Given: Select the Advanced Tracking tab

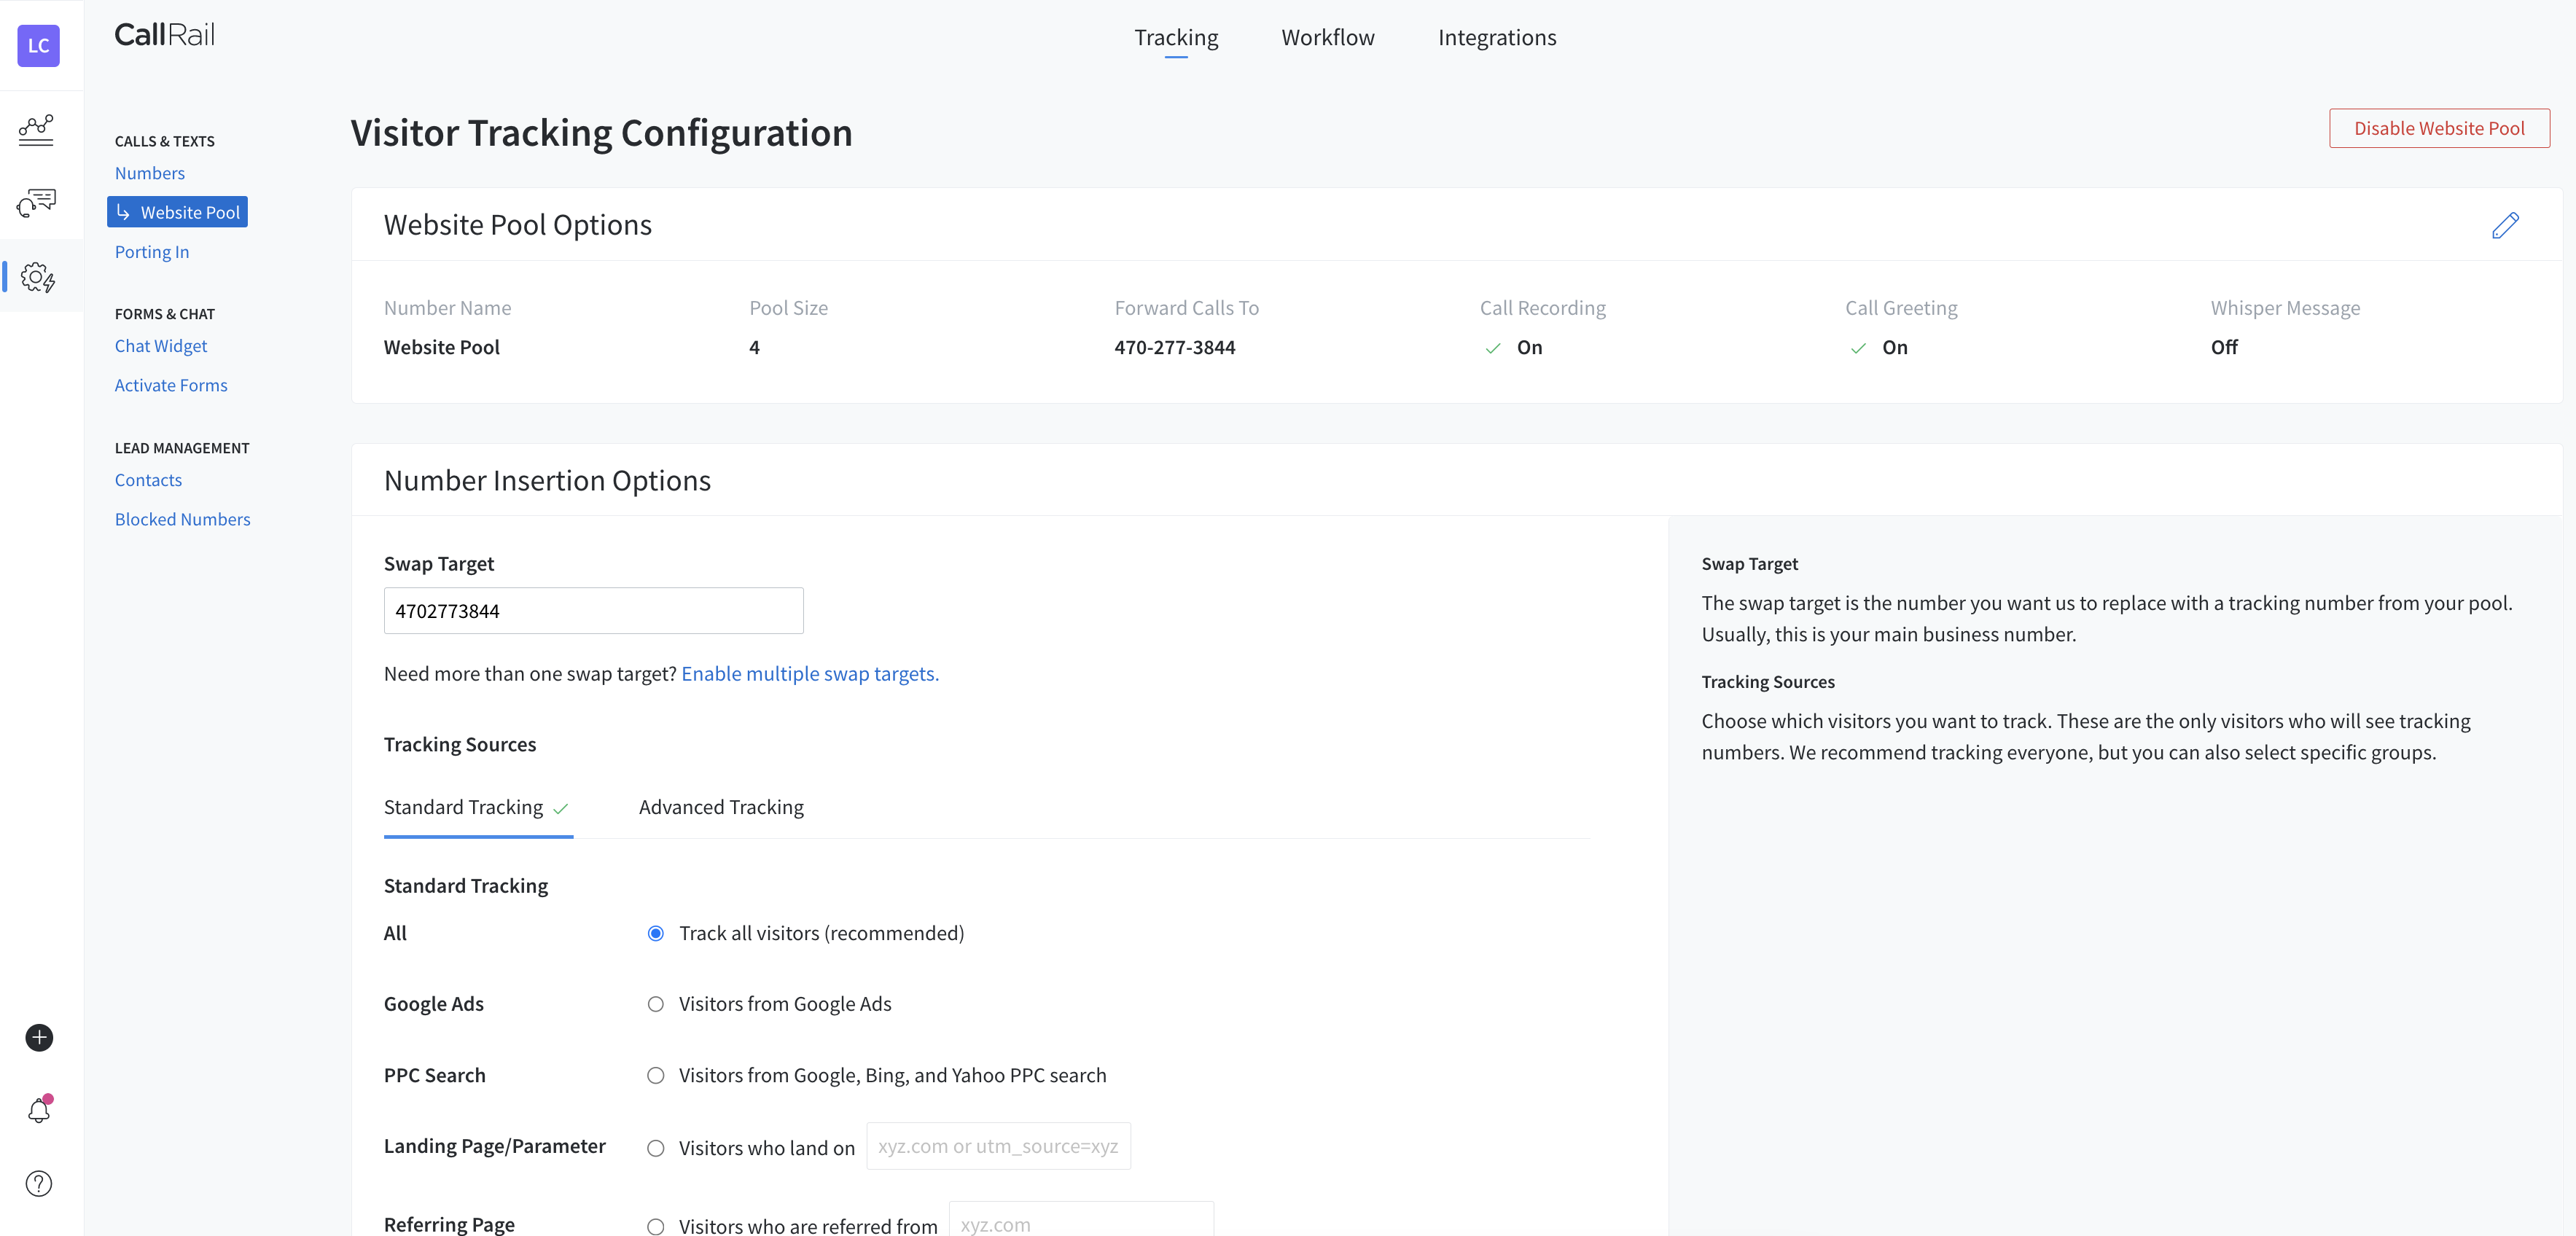Looking at the screenshot, I should pos(721,807).
